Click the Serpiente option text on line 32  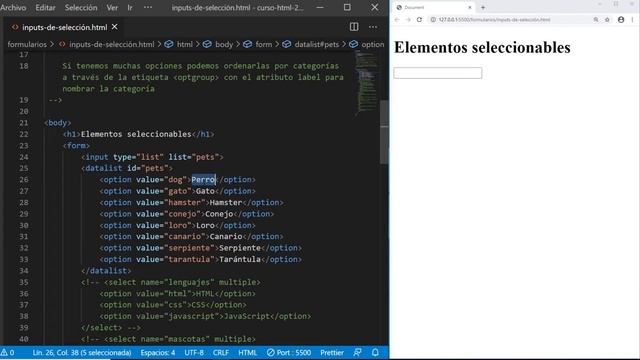point(240,248)
